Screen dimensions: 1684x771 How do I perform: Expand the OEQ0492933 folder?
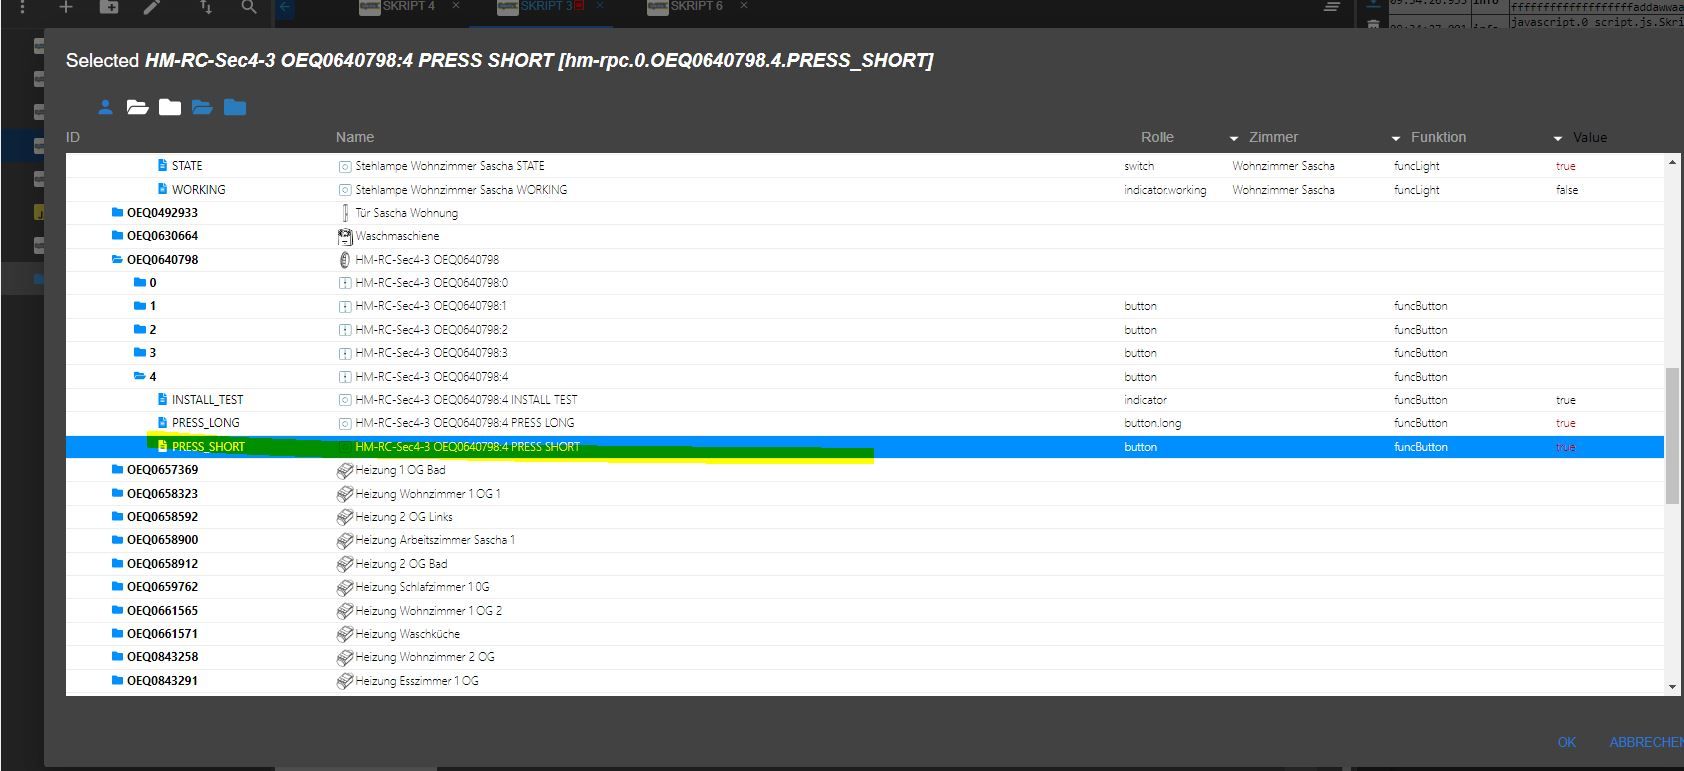click(x=117, y=213)
